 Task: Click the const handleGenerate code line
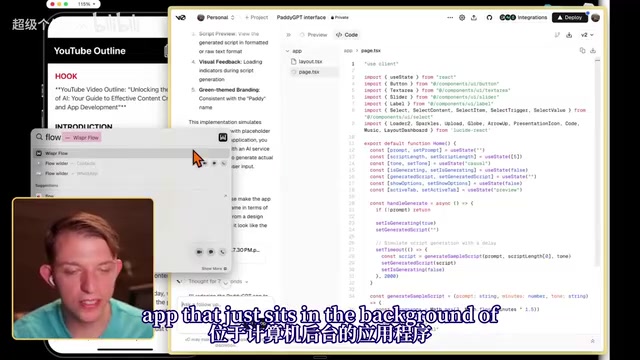tap(421, 203)
